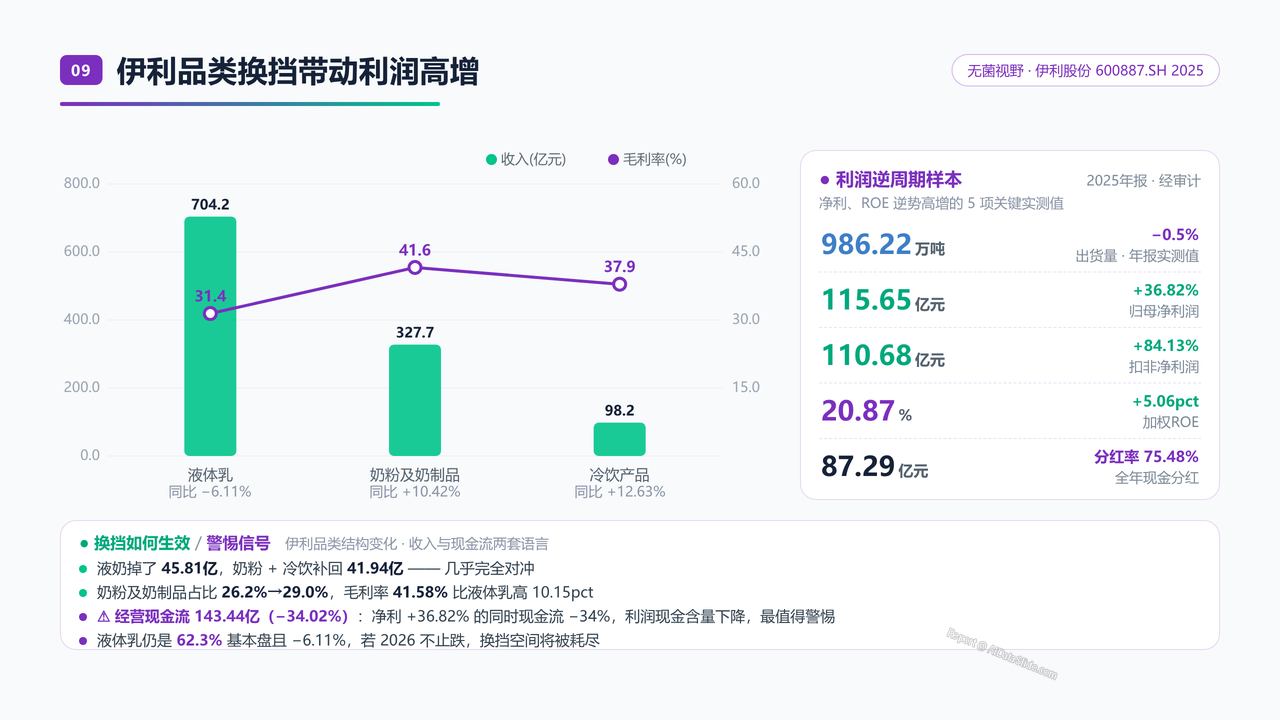Click the 分红率 75.48% figure
1280x720 pixels.
tap(1147, 456)
